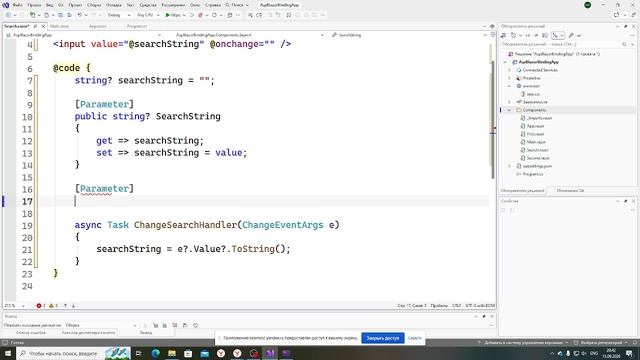Open the AspBlazorBindingApp project navigation dropdown
The height and width of the screenshot is (360, 640).
(84, 35)
